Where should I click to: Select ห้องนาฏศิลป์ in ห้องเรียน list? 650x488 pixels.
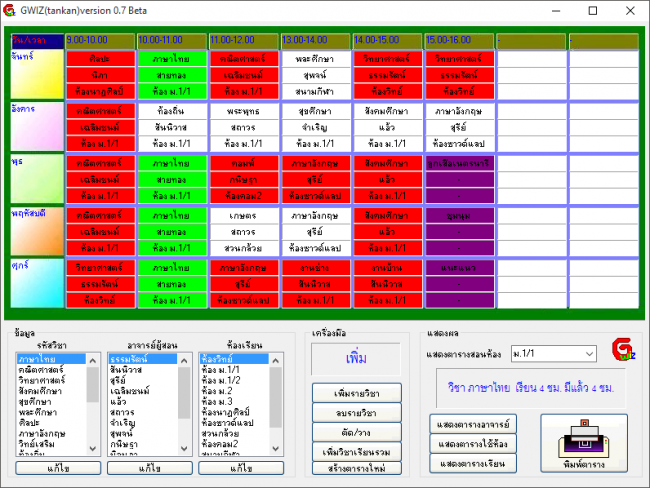pos(234,412)
